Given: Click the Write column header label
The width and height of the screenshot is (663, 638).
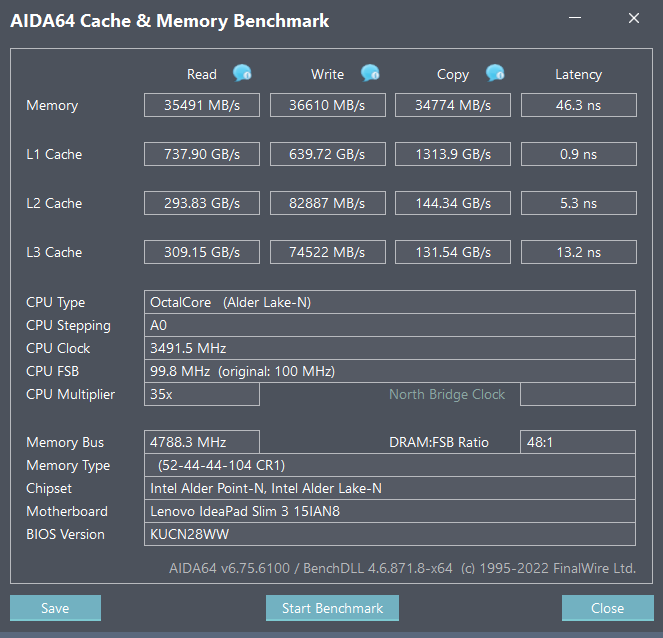Looking at the screenshot, I should [328, 74].
